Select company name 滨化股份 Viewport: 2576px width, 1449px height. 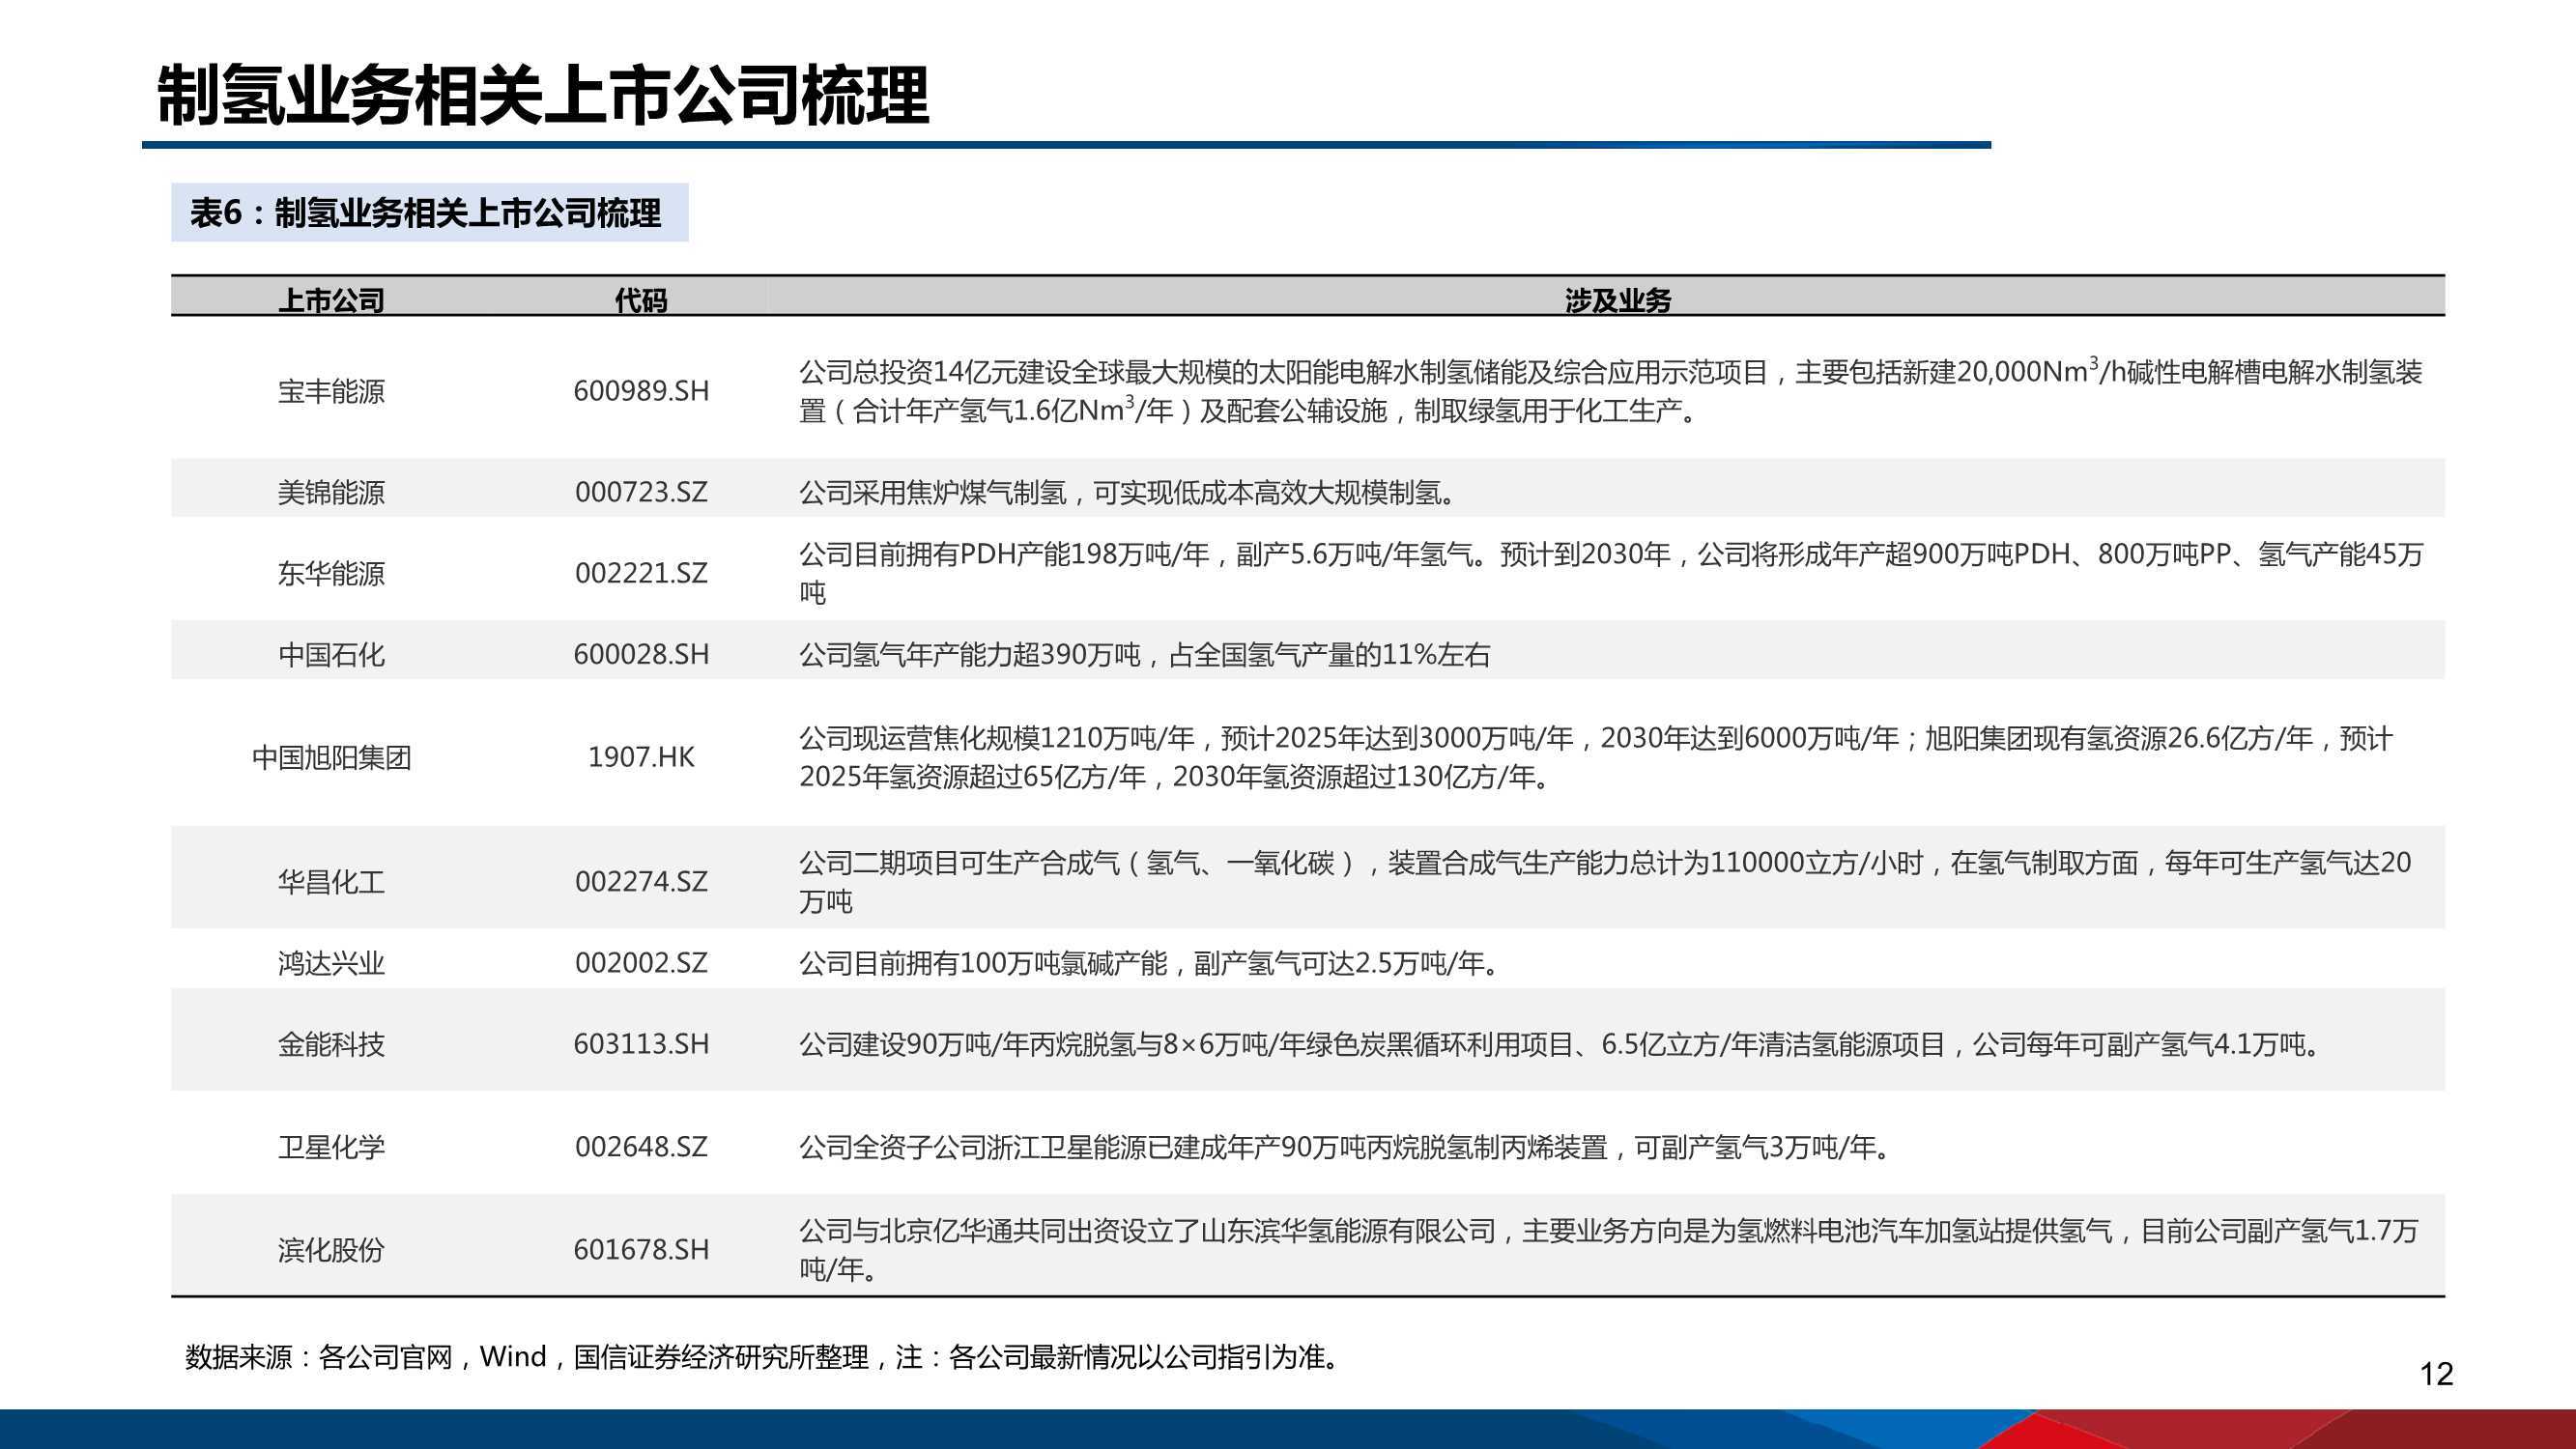point(331,1249)
